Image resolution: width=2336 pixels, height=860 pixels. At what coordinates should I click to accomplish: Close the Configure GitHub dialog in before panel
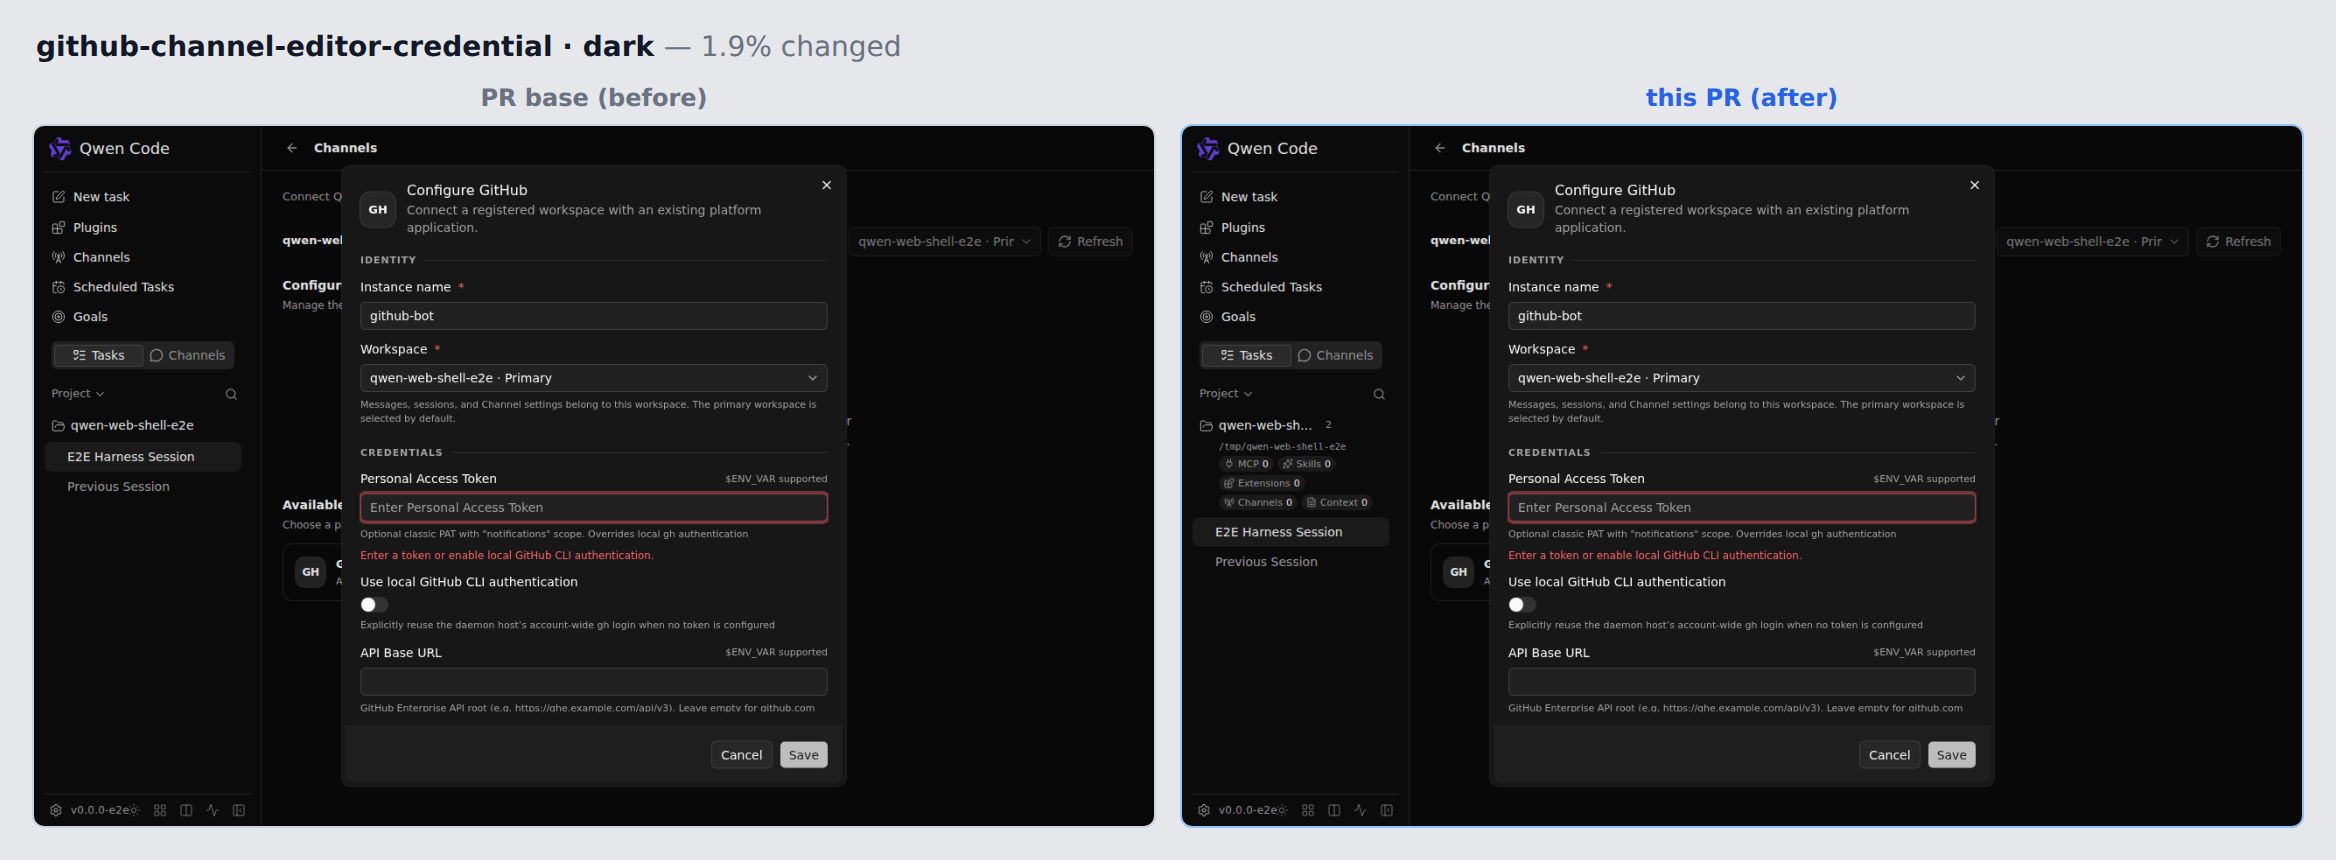[x=827, y=185]
